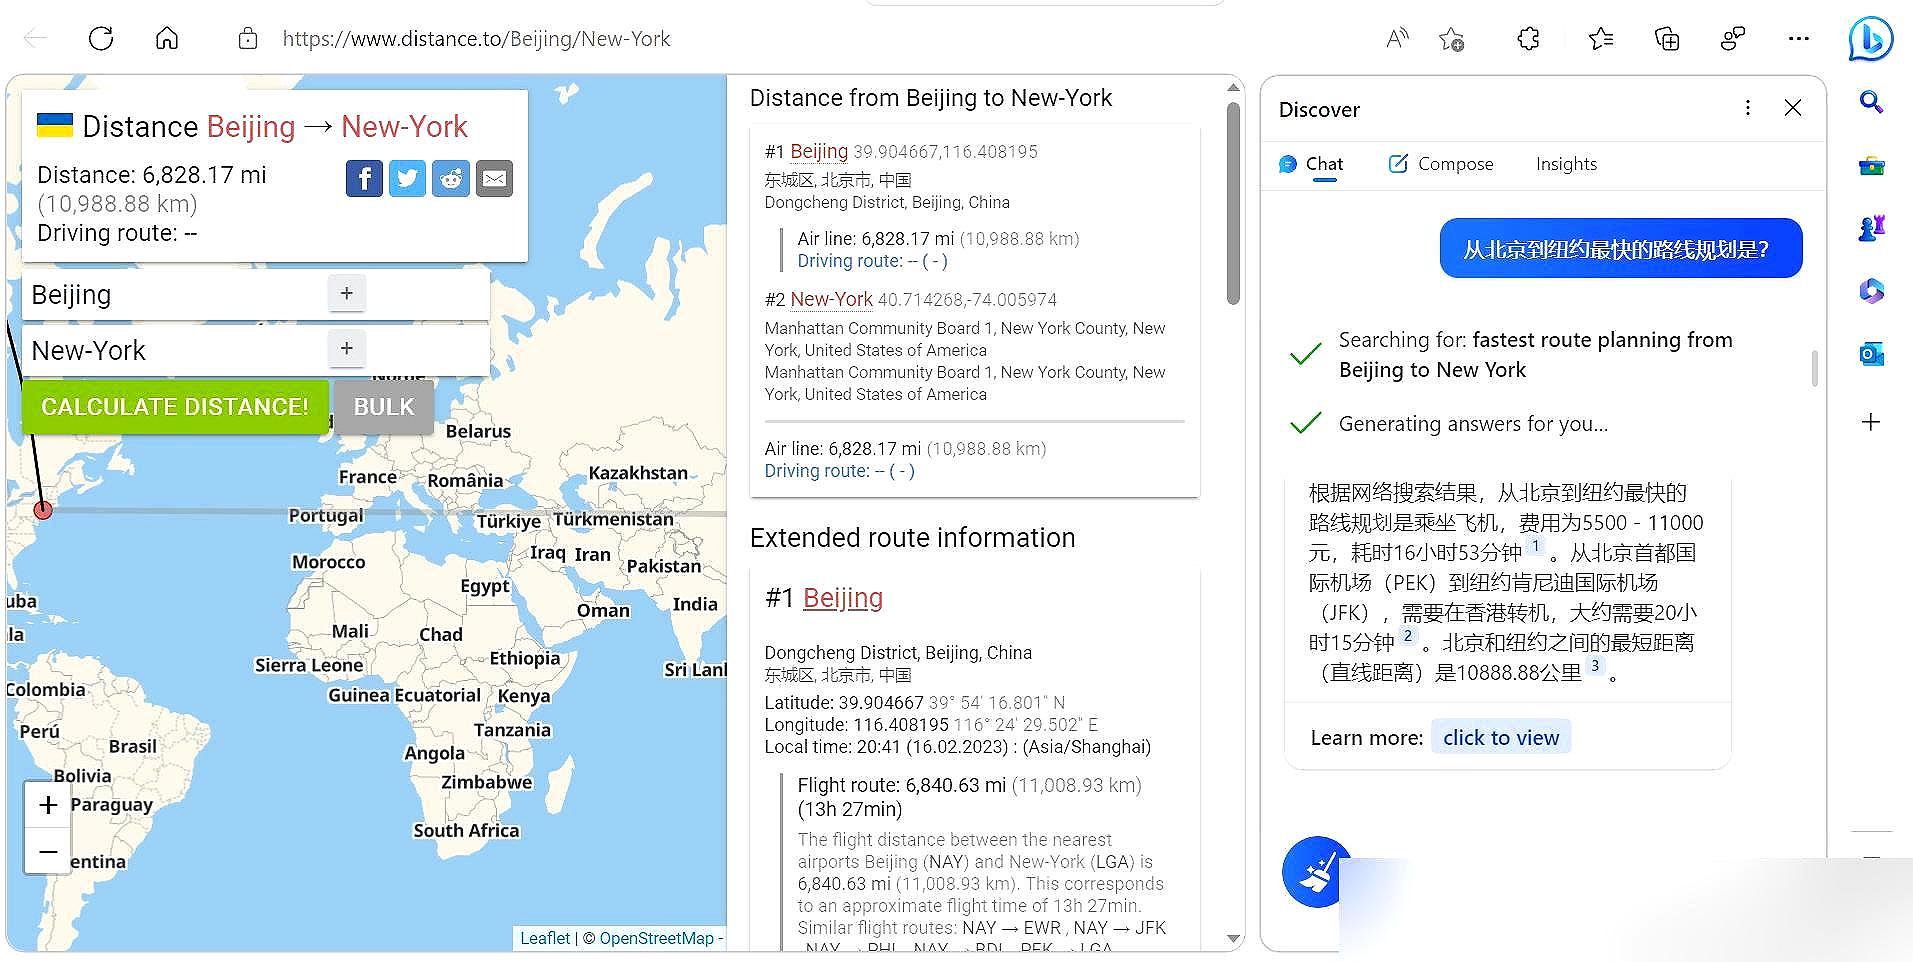Zoom out the map

(48, 851)
